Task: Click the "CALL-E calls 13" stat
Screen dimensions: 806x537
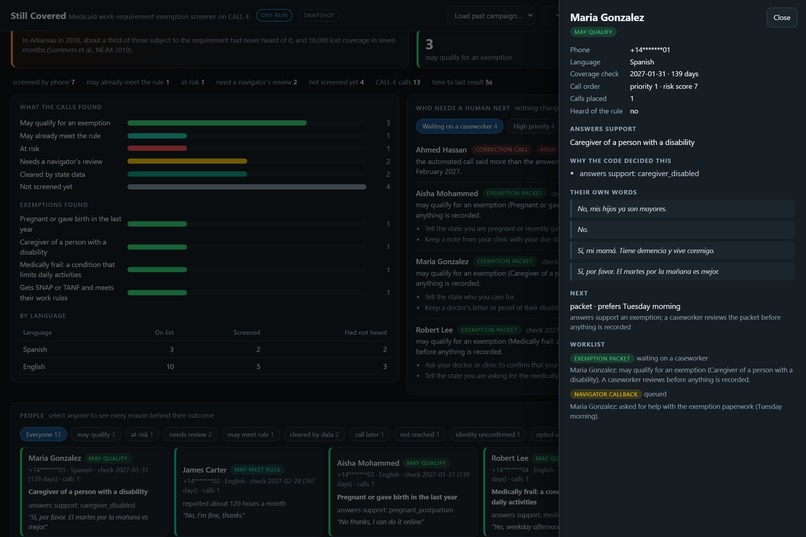Action: [397, 82]
